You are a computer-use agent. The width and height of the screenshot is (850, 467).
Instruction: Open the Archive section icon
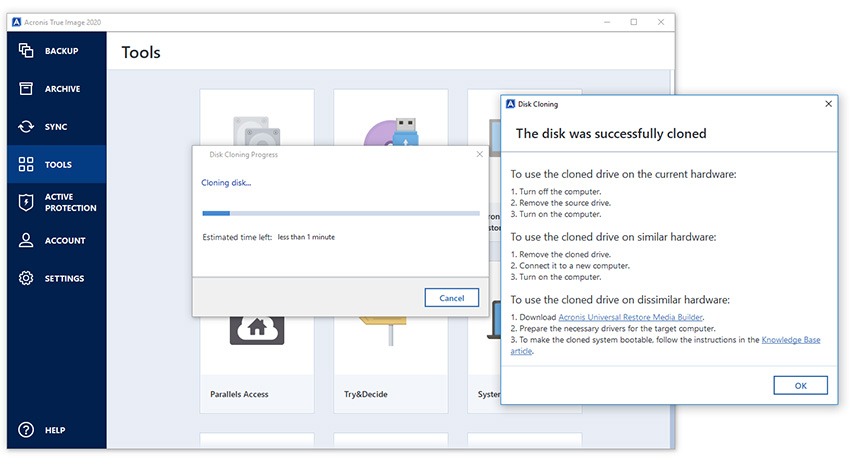[26, 89]
